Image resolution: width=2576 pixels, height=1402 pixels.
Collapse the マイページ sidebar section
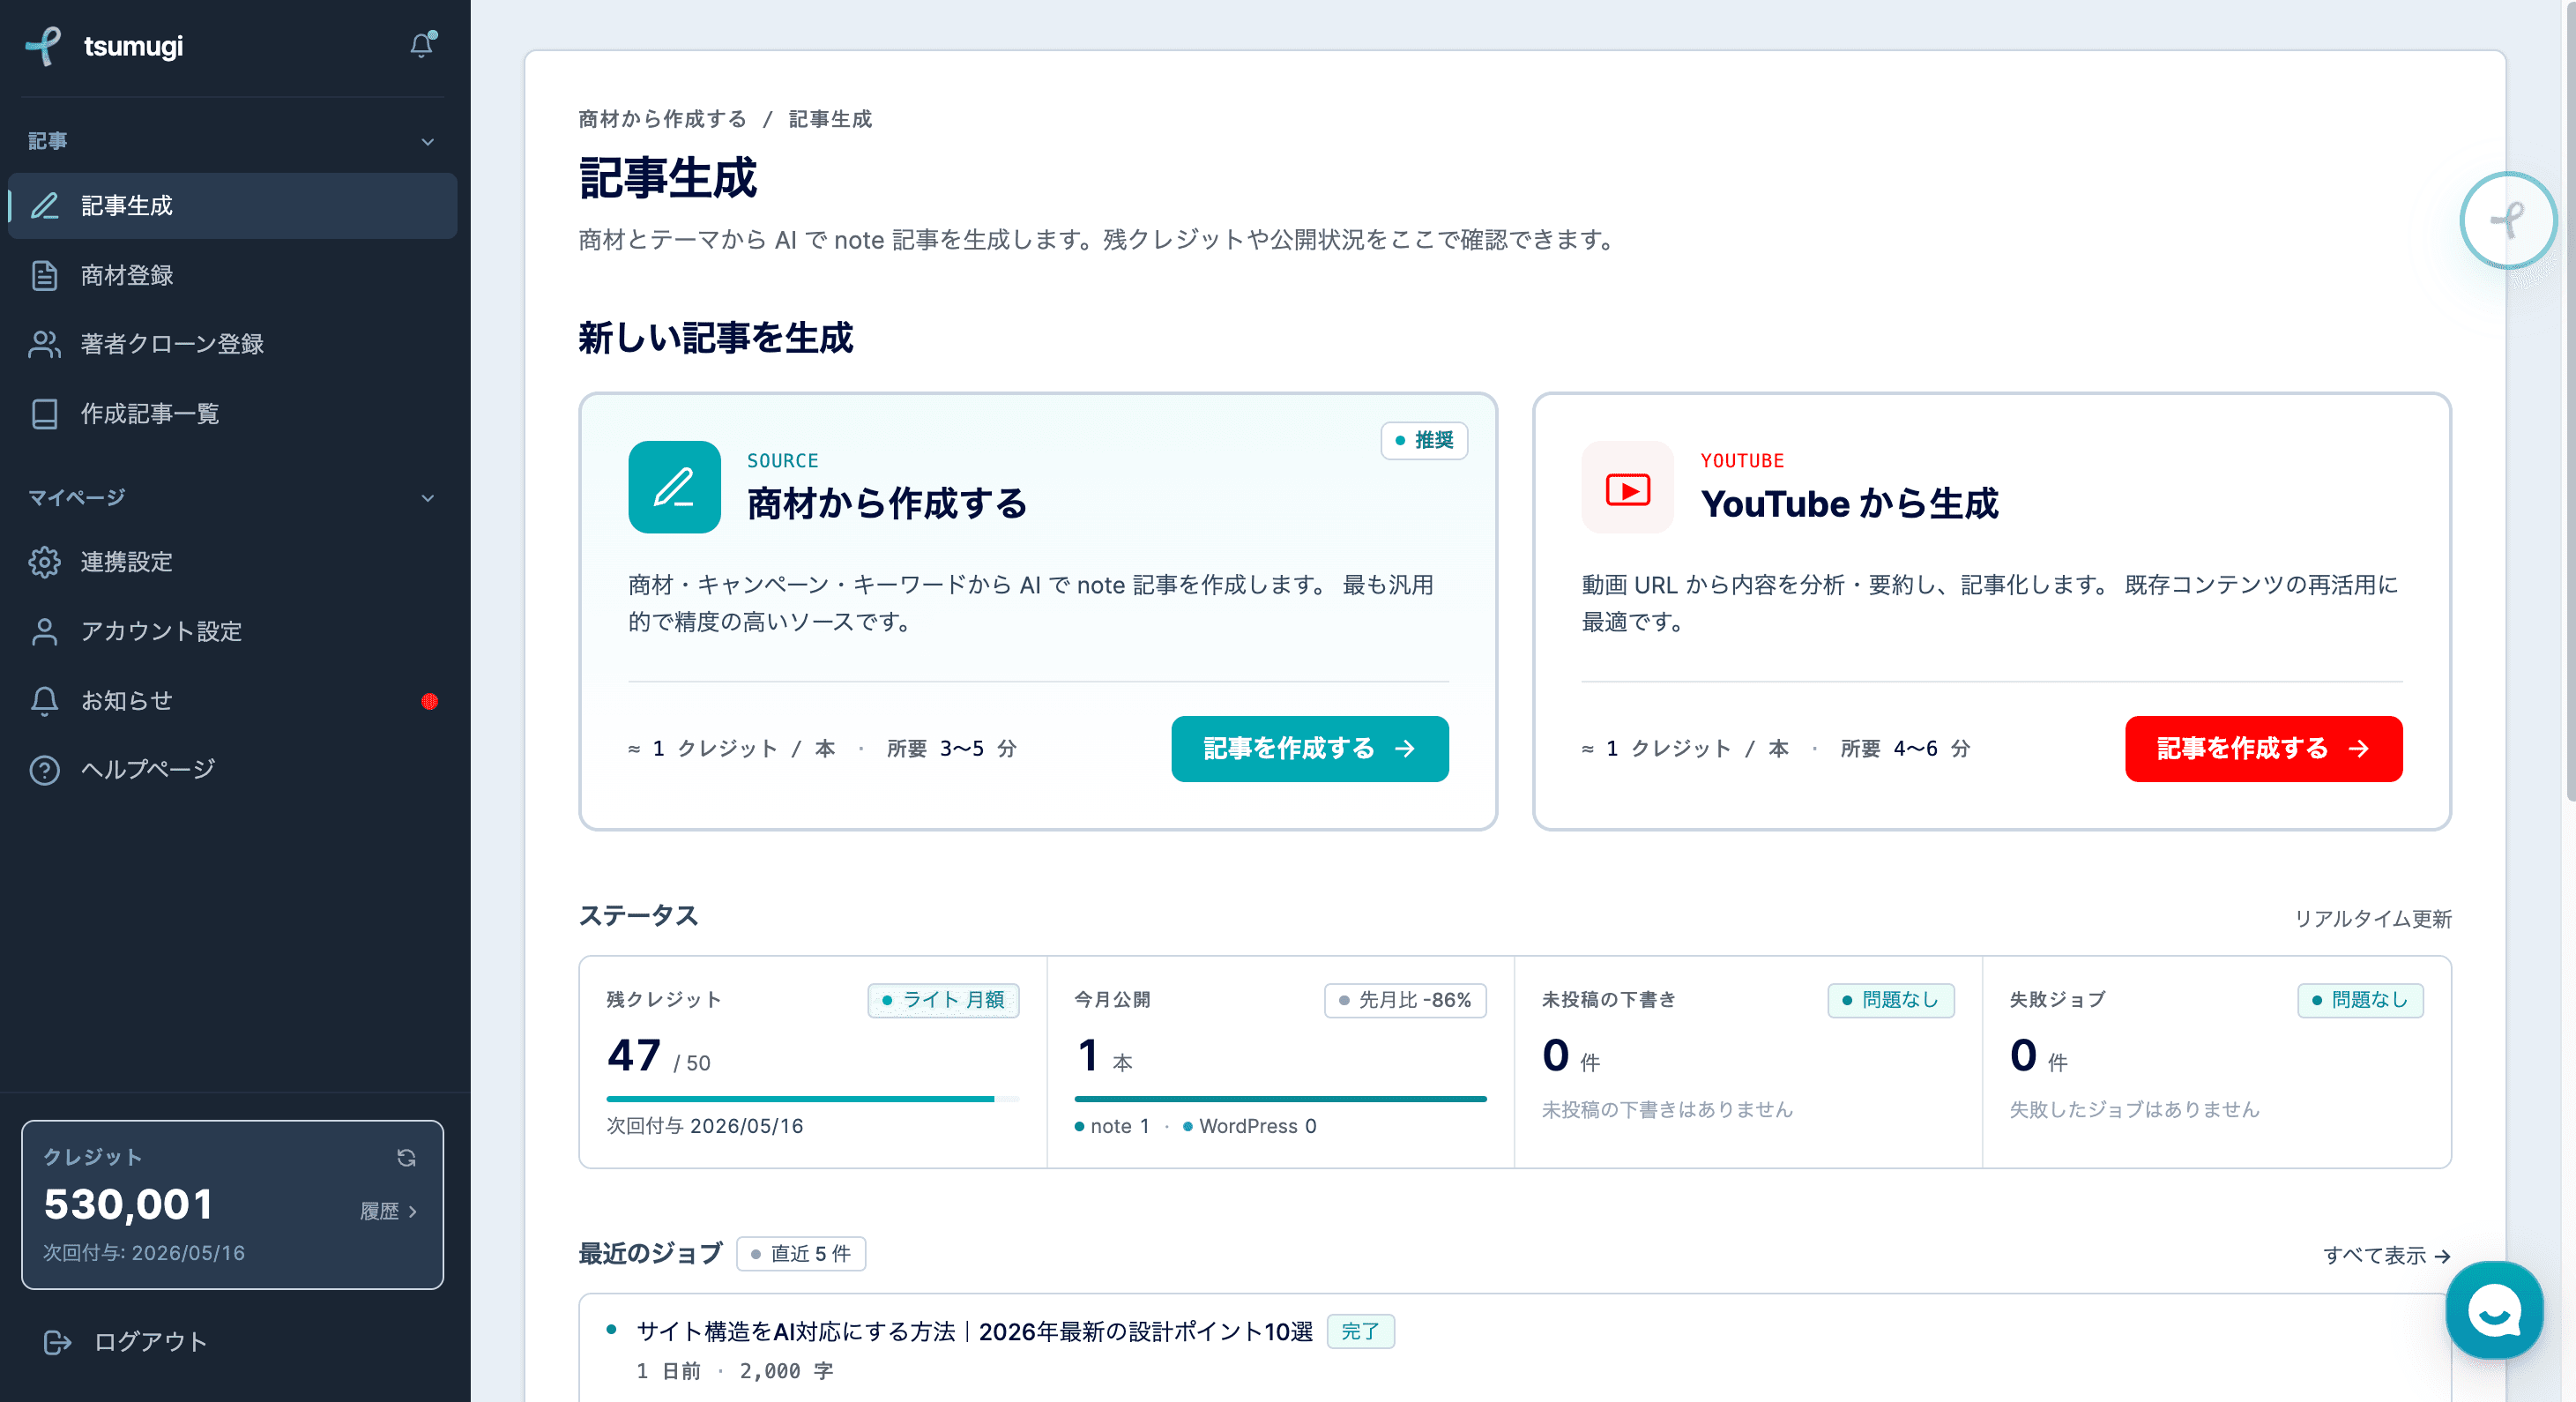pos(428,498)
